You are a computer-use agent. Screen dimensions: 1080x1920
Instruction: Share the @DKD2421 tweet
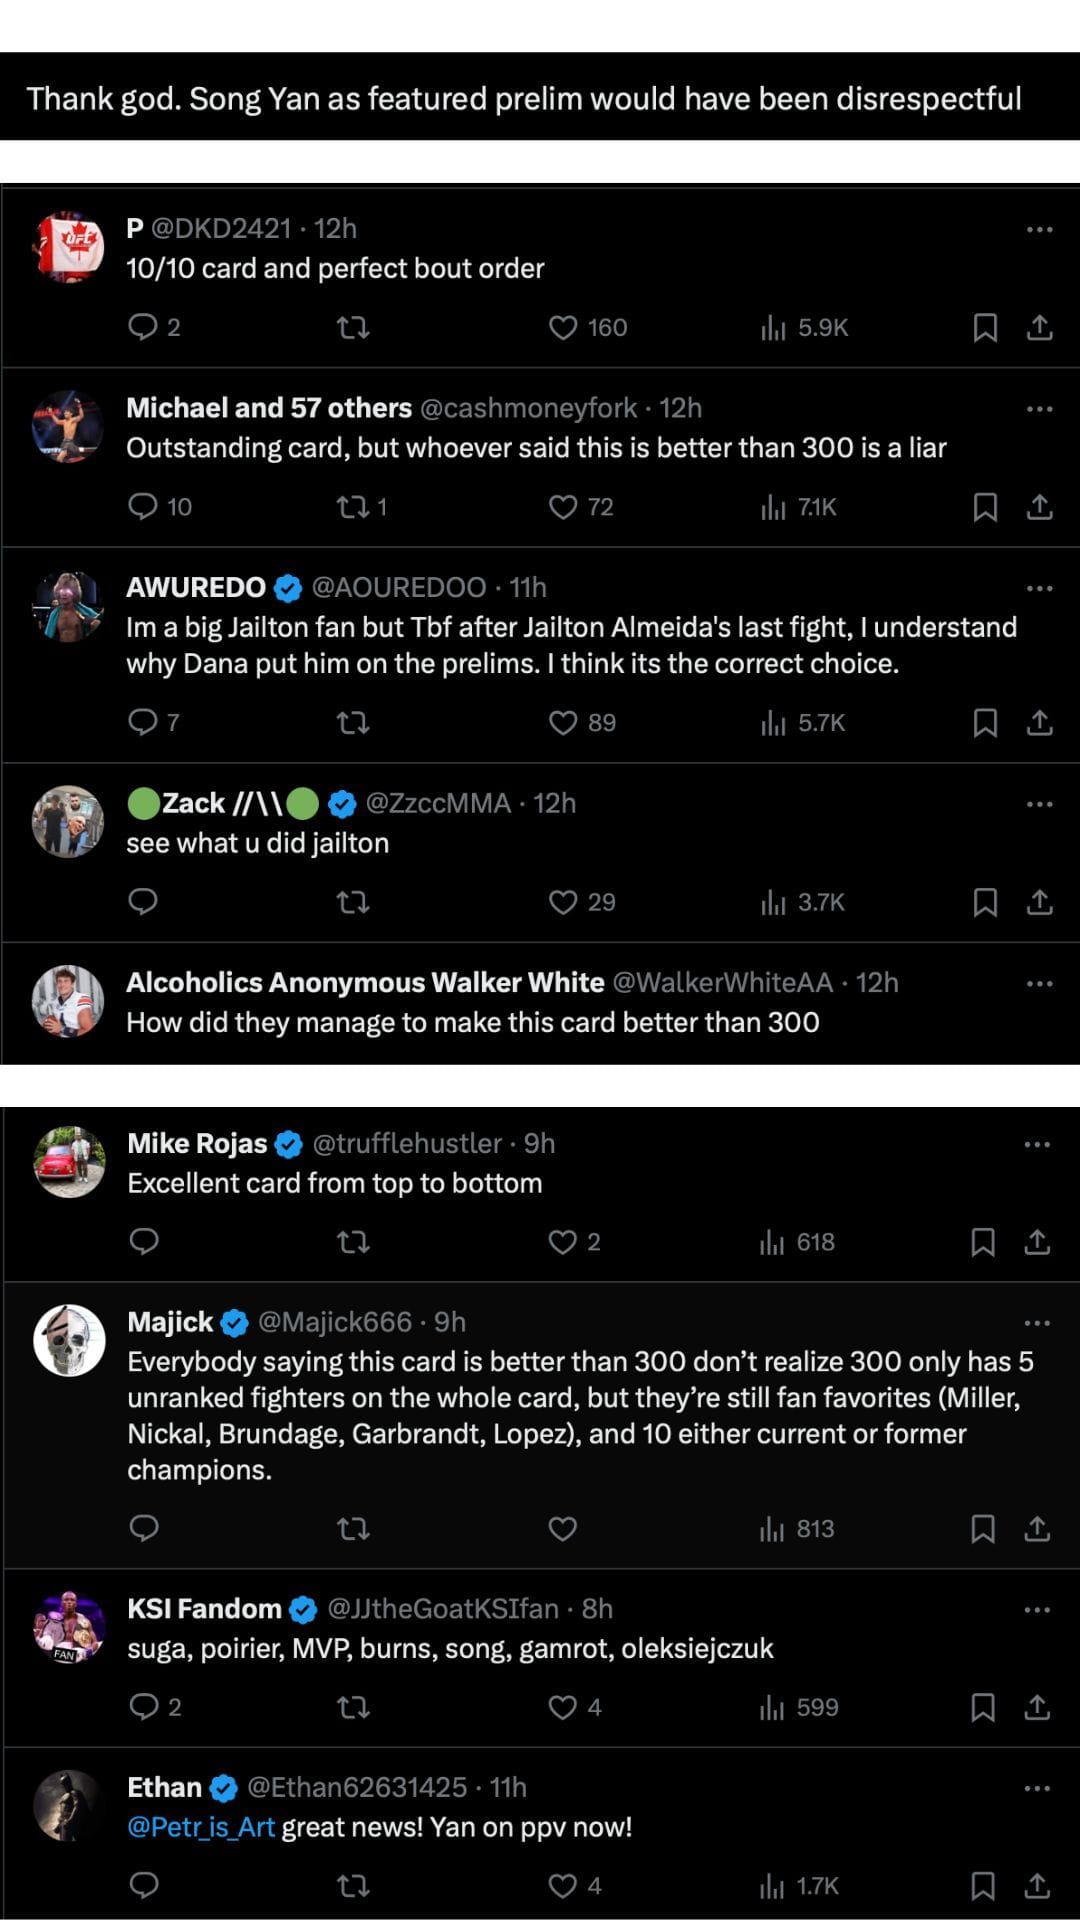coord(1040,328)
